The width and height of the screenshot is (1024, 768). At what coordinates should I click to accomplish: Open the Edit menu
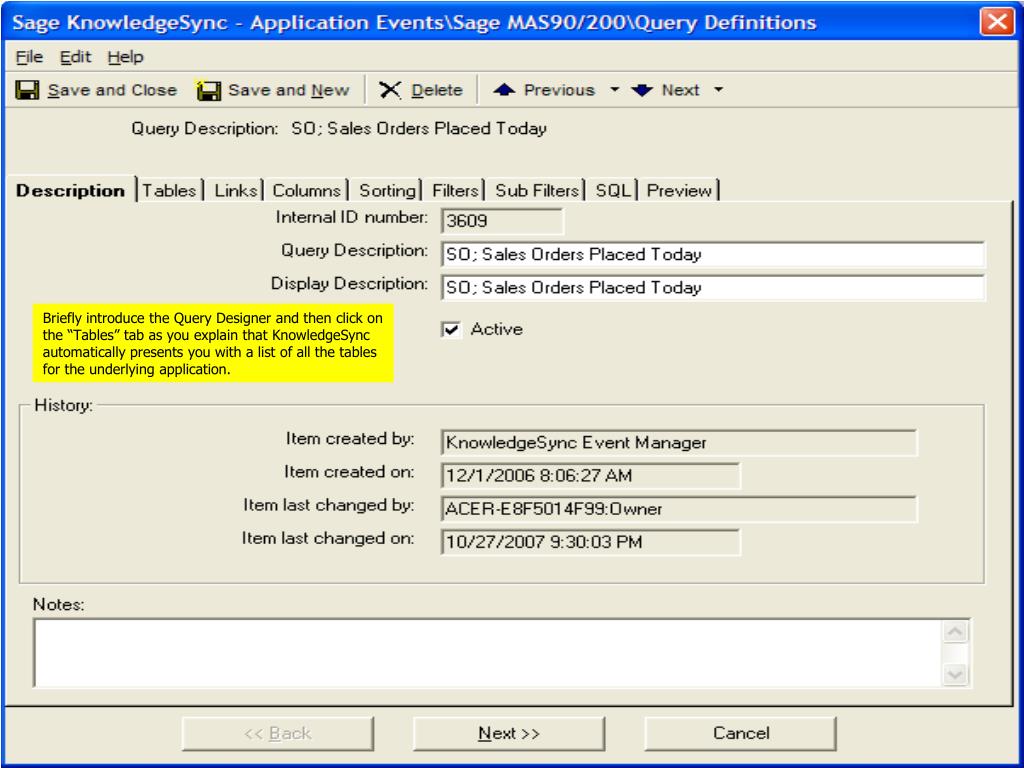click(x=76, y=57)
